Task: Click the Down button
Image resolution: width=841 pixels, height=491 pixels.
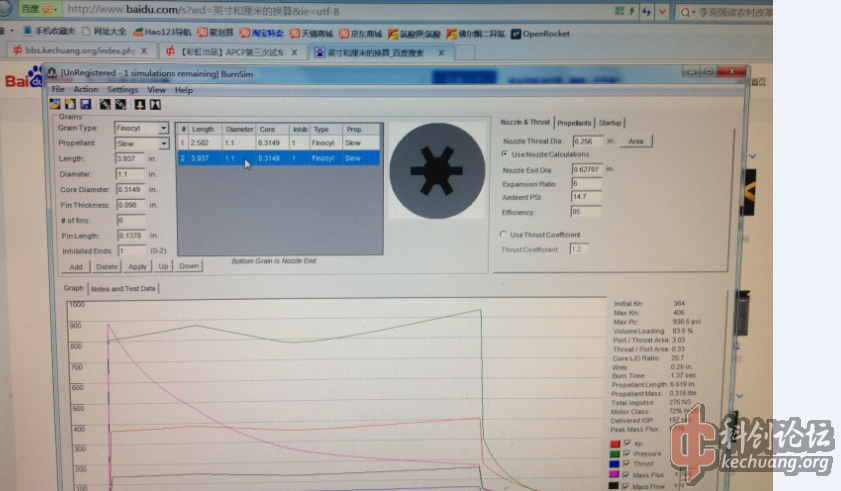Action: click(189, 266)
